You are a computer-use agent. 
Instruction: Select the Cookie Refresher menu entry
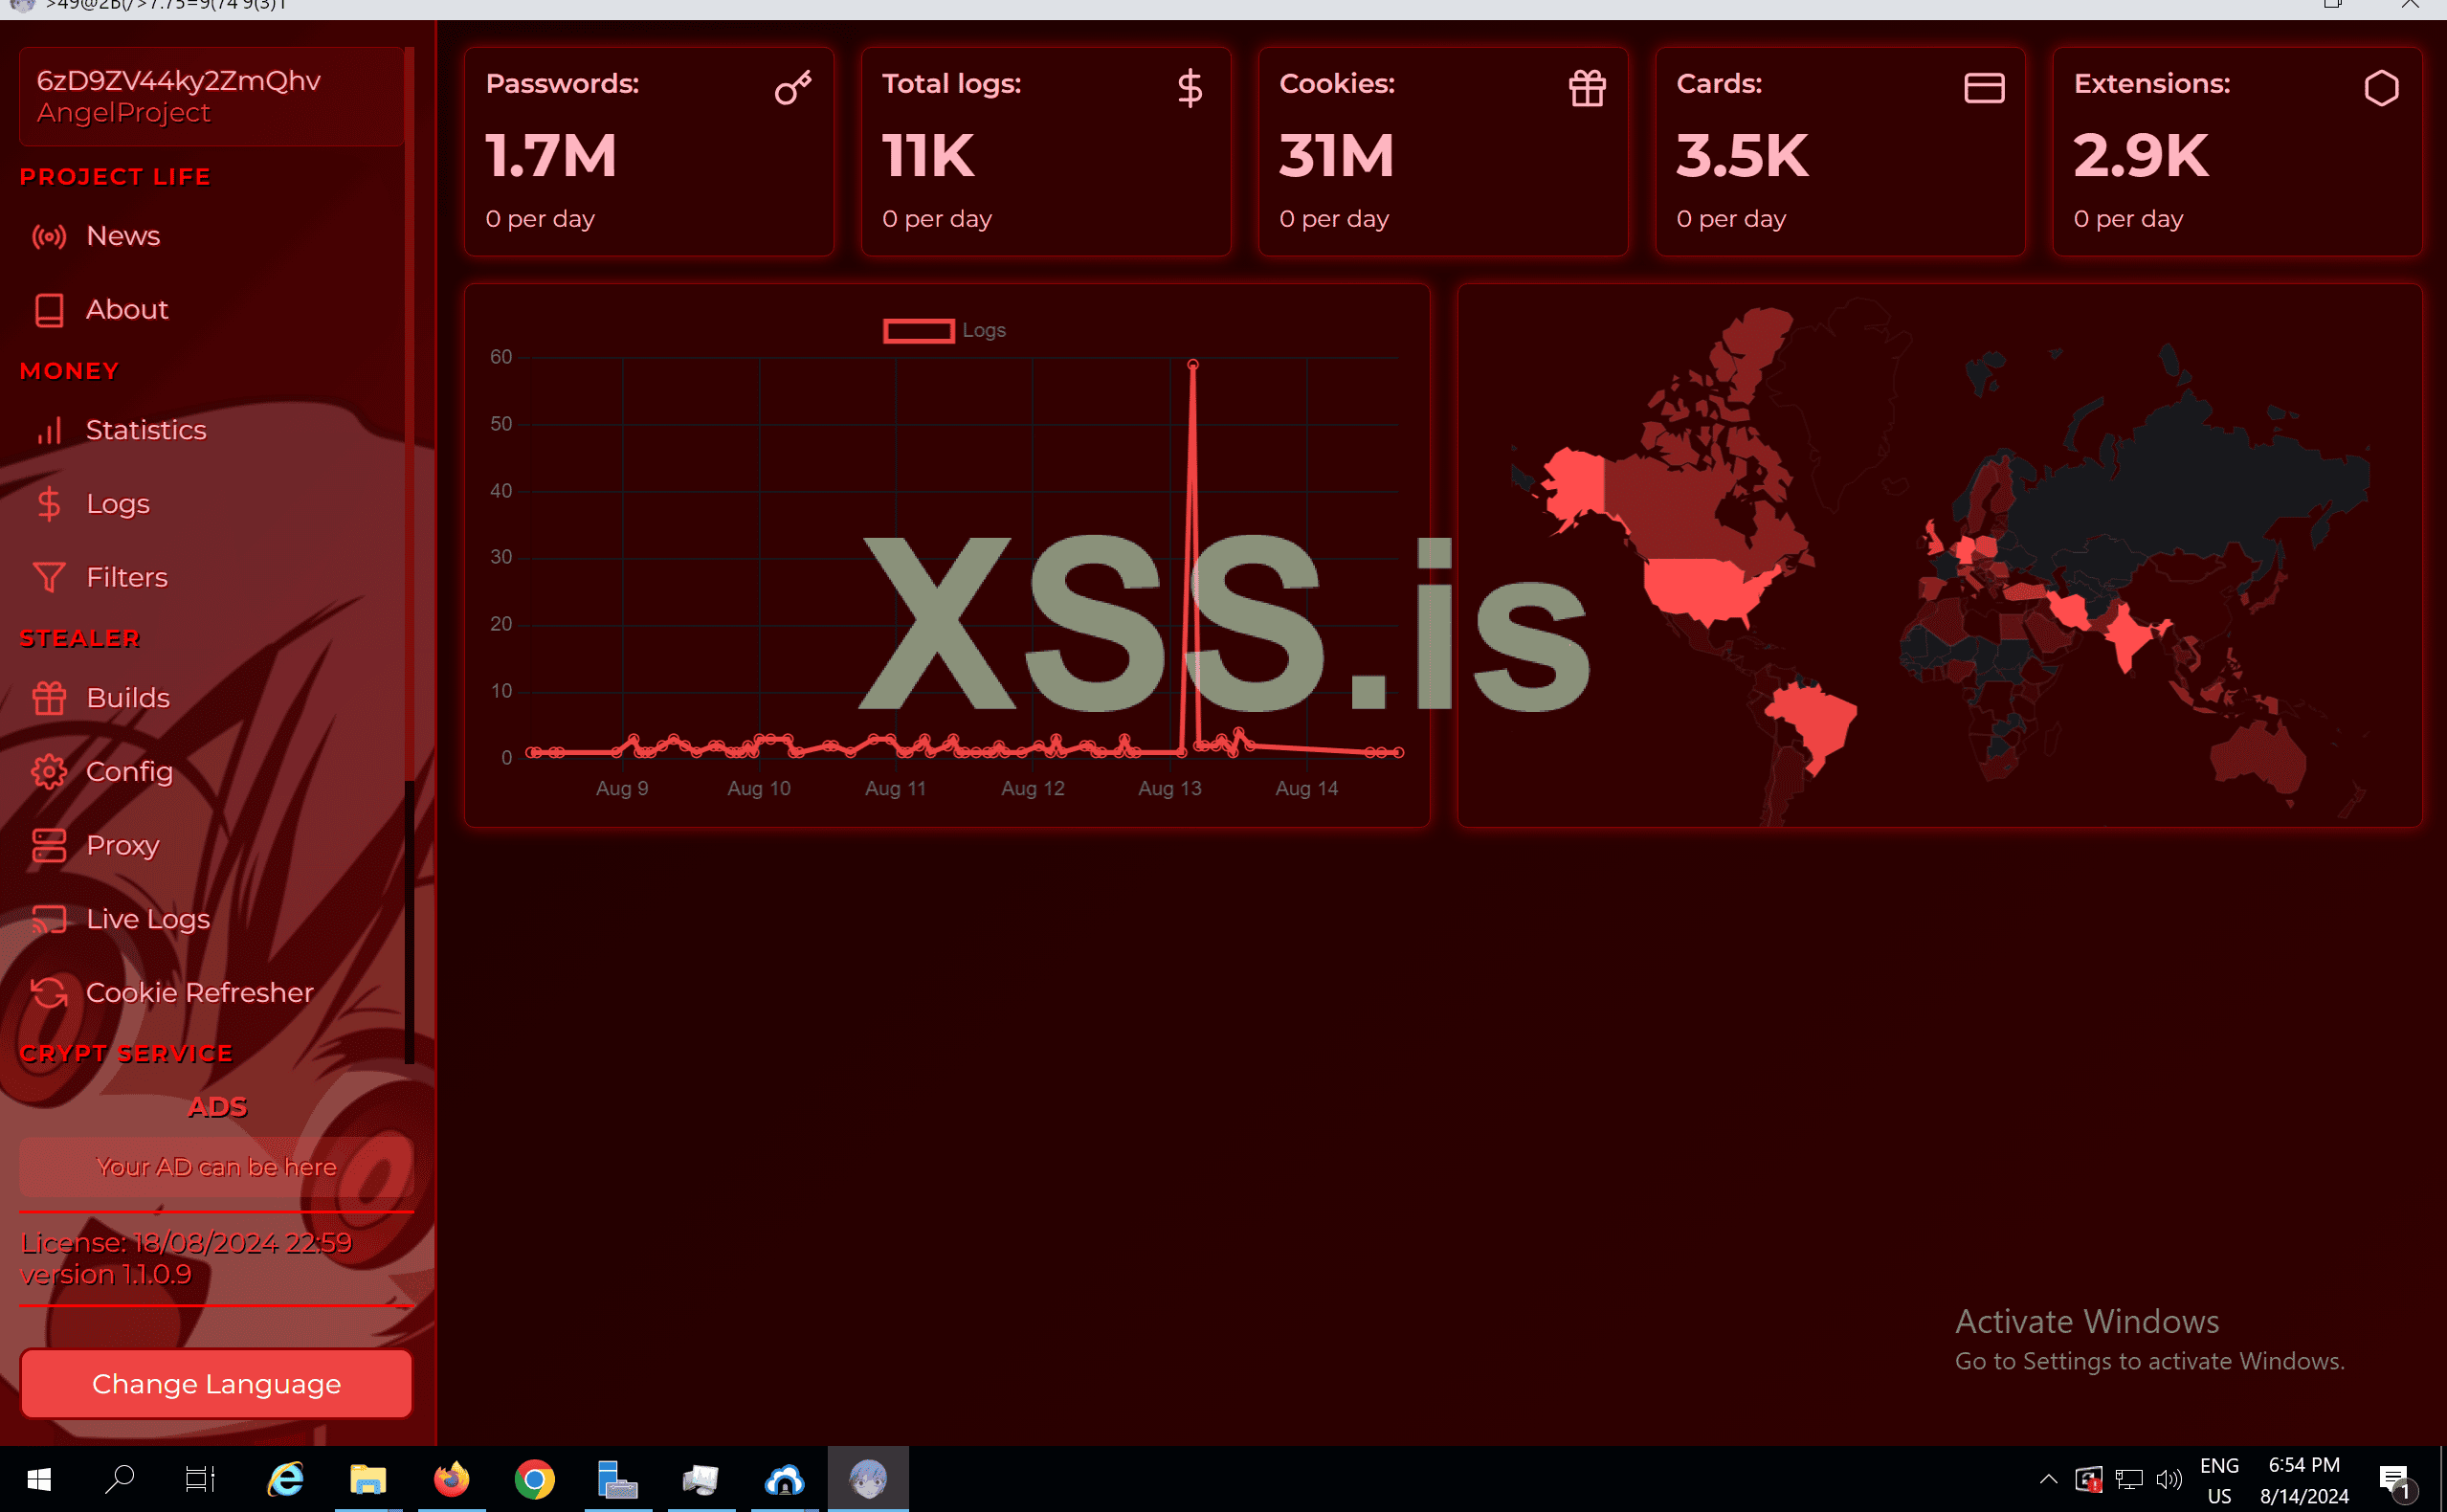point(199,993)
